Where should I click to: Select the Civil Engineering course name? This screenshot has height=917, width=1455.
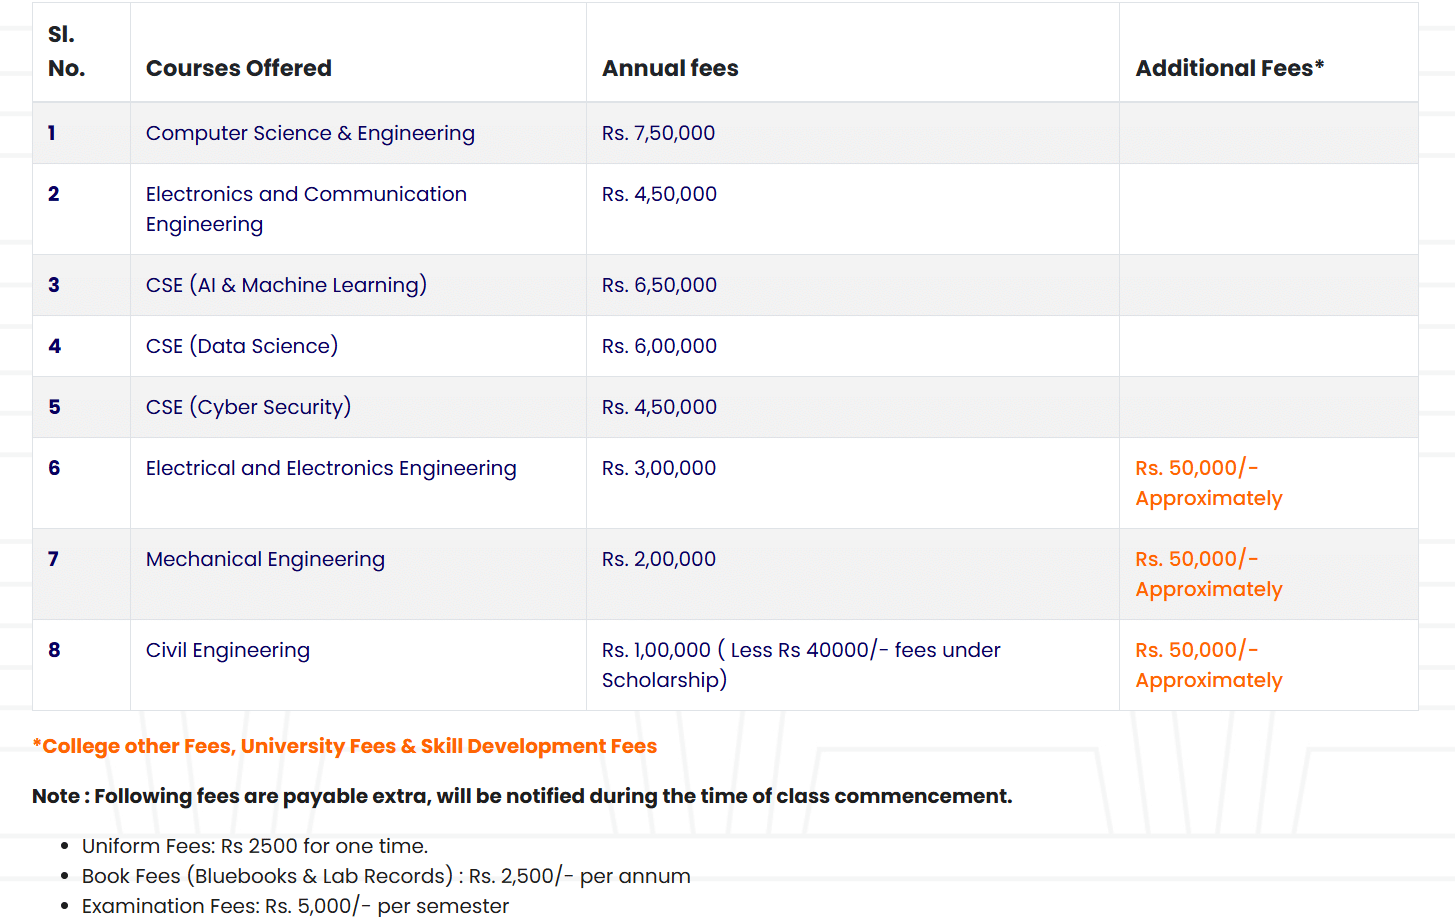228,650
